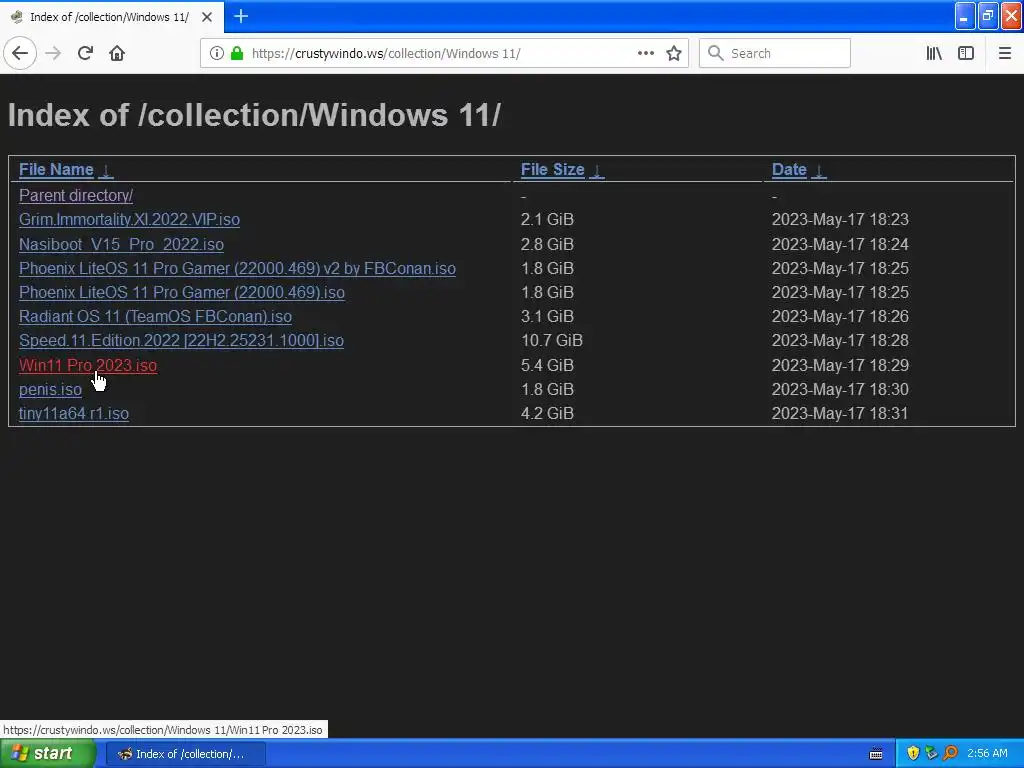The height and width of the screenshot is (768, 1024).
Task: Click the safely remove hardware tray icon
Action: (x=931, y=753)
